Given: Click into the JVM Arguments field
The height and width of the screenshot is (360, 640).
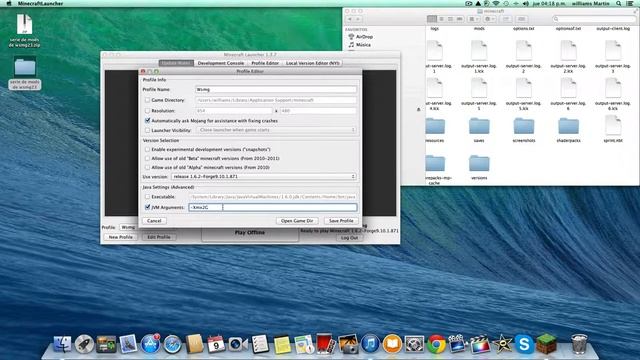Looking at the screenshot, I should [x=273, y=207].
